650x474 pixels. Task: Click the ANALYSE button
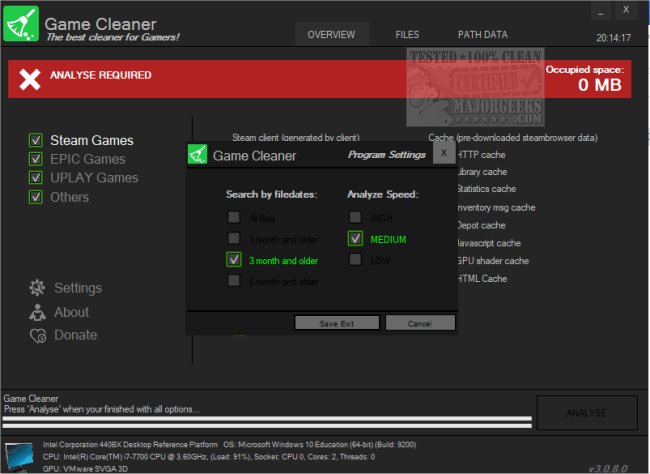587,413
